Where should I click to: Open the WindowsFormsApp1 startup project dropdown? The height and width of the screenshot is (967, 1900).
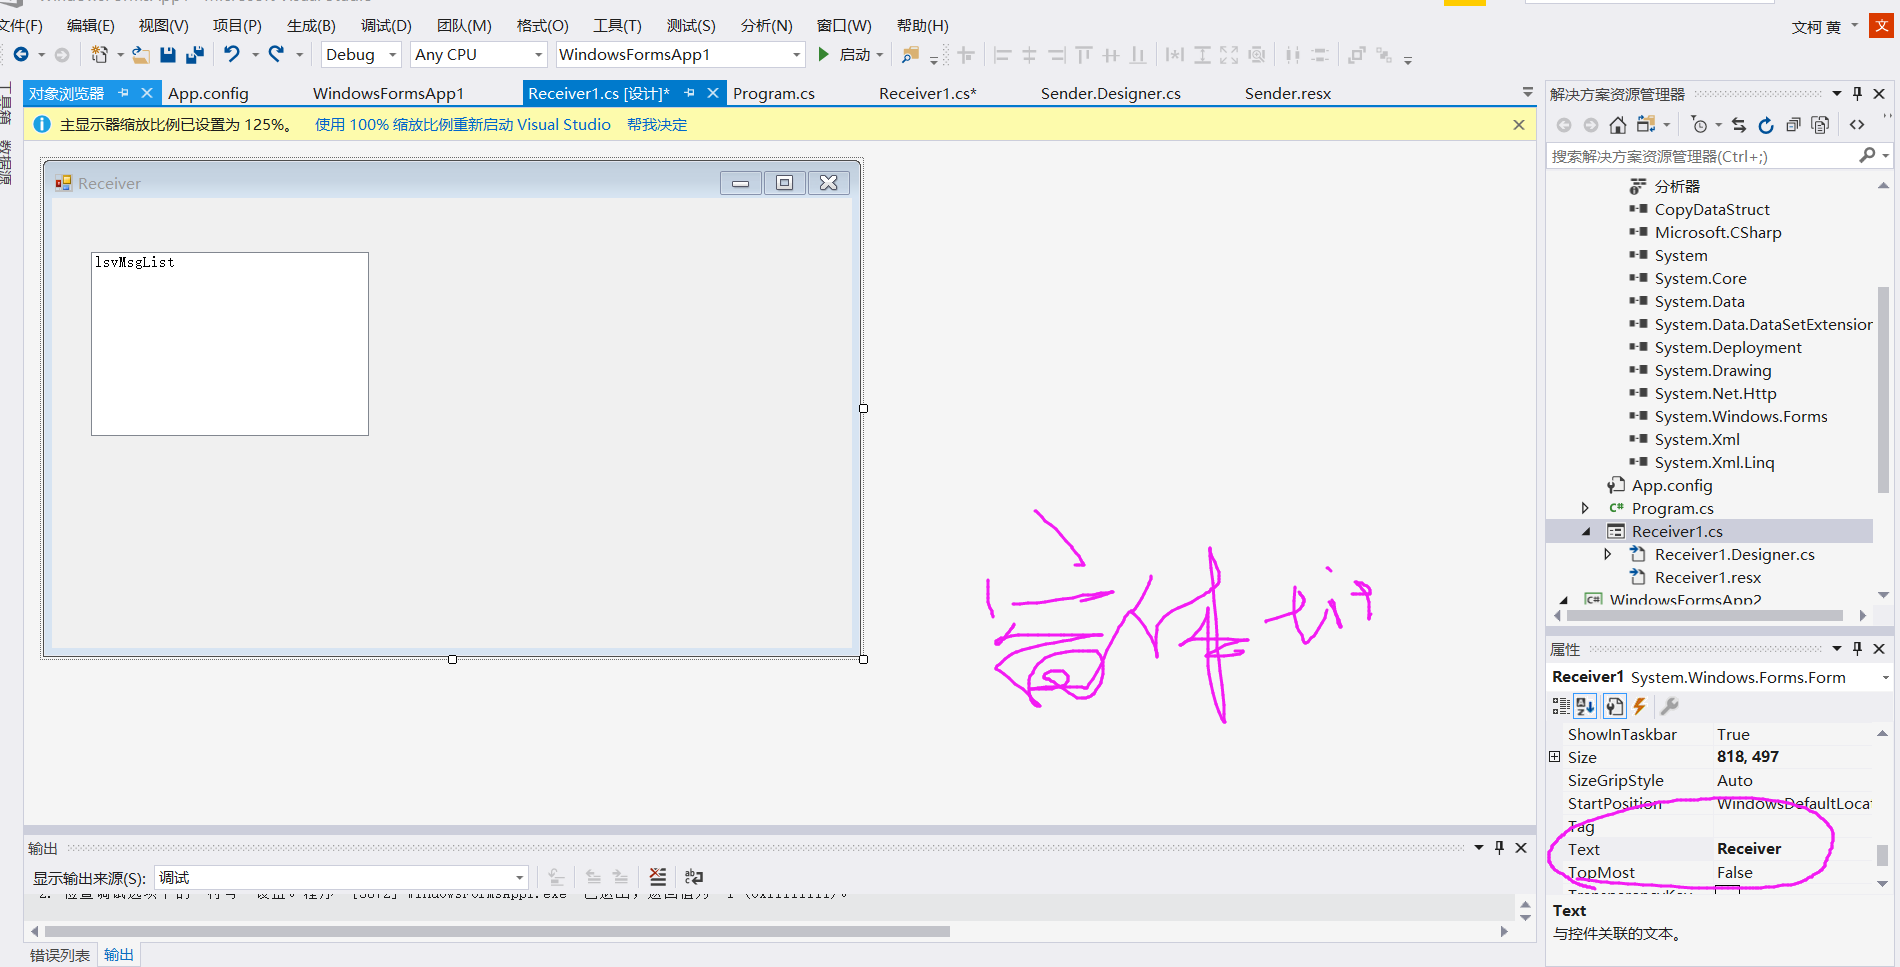pyautogui.click(x=796, y=55)
